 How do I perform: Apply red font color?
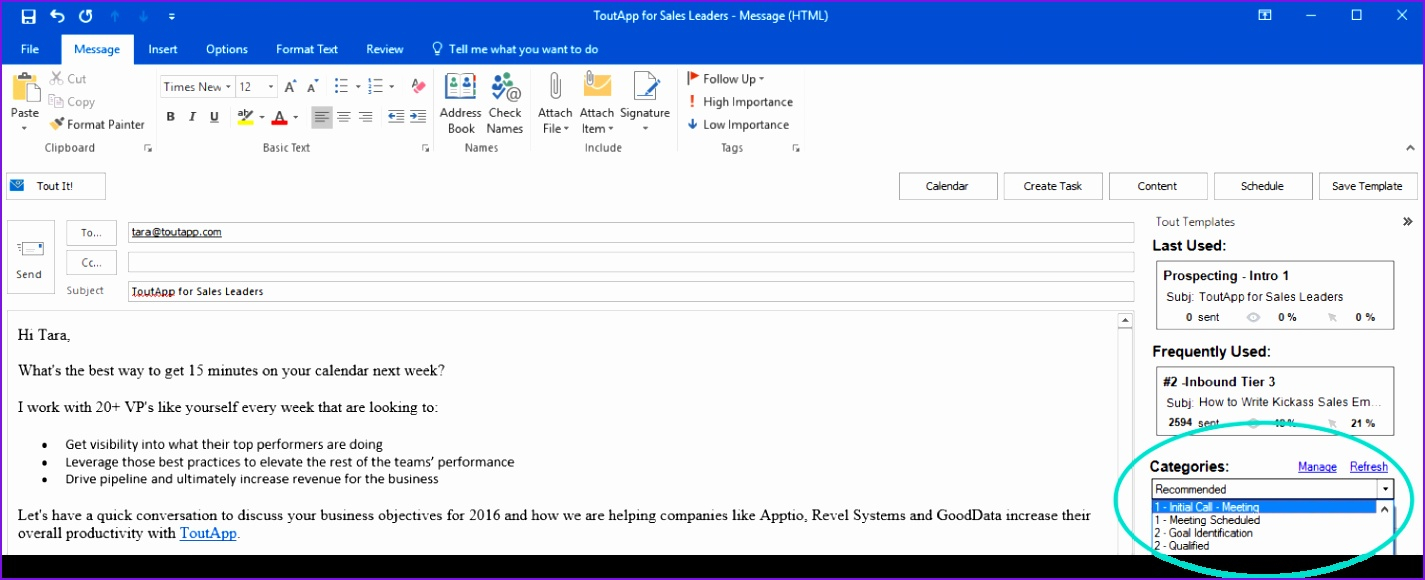pyautogui.click(x=280, y=117)
